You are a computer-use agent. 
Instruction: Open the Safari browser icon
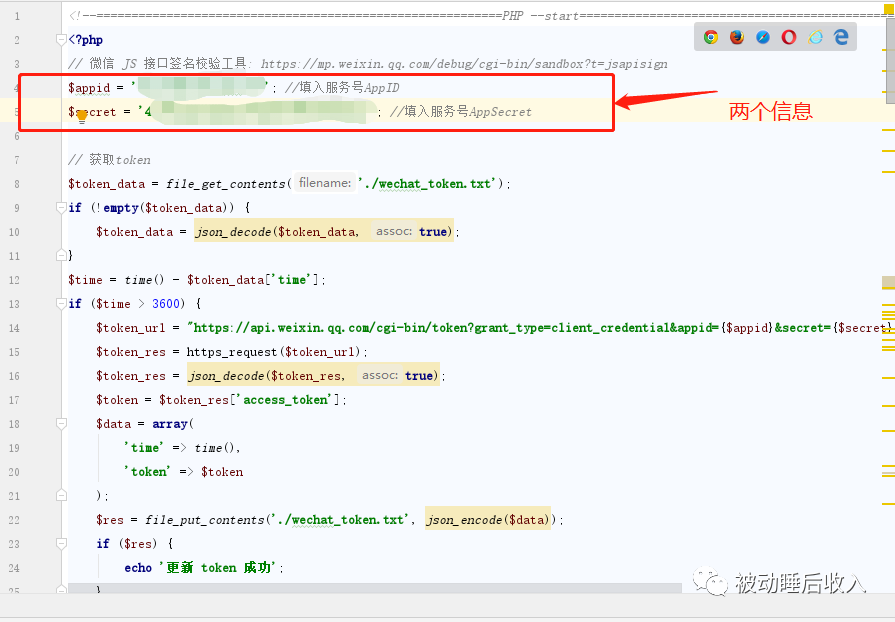762,36
